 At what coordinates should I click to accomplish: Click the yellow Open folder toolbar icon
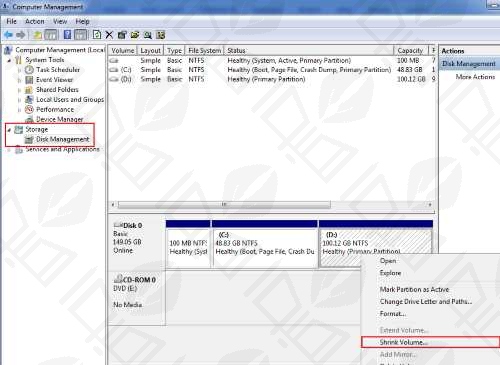click(135, 35)
